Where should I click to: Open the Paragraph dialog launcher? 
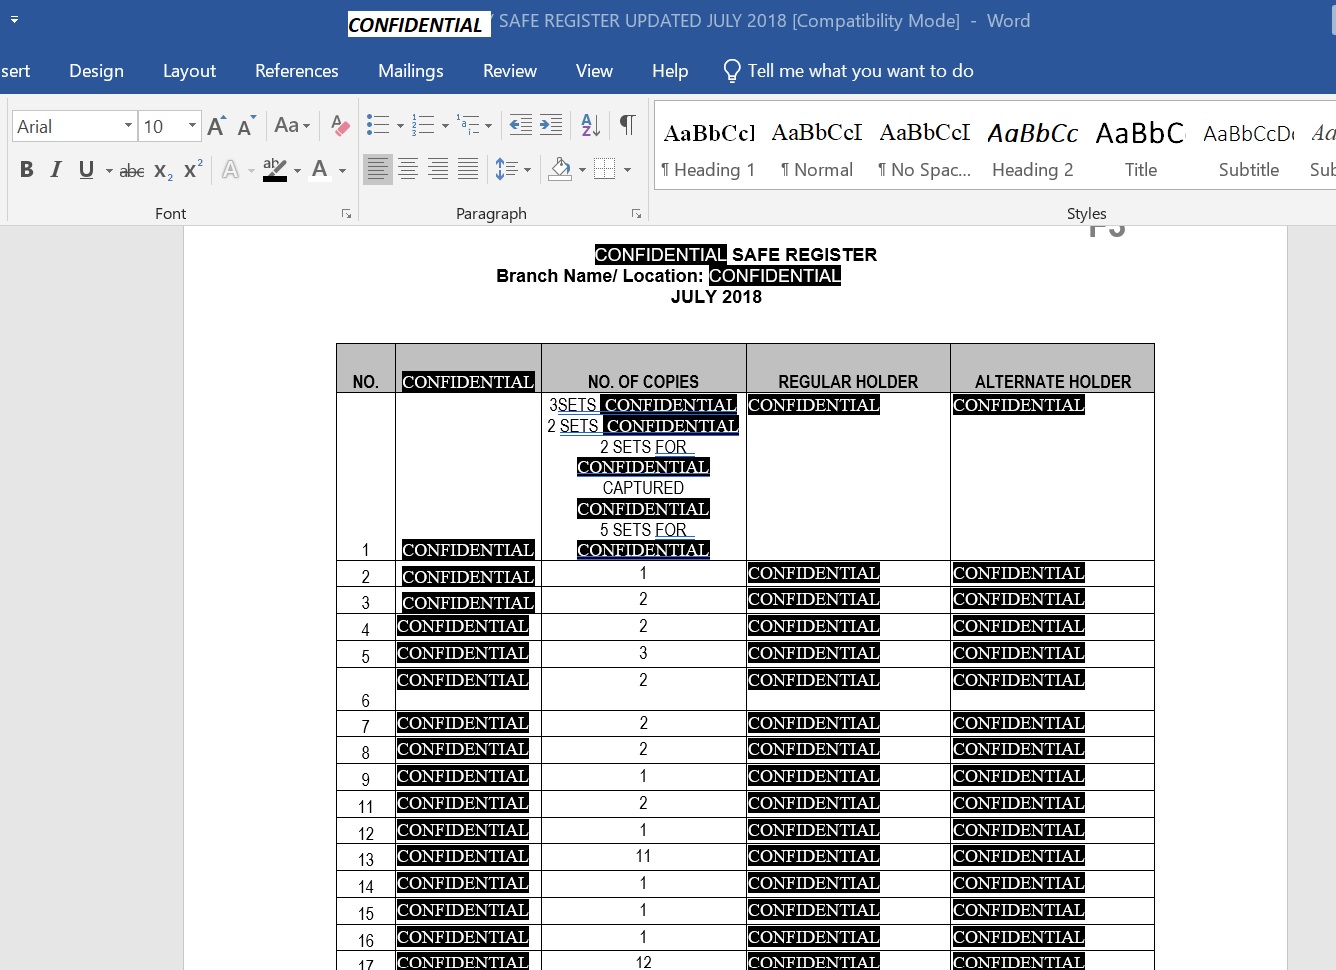(636, 214)
